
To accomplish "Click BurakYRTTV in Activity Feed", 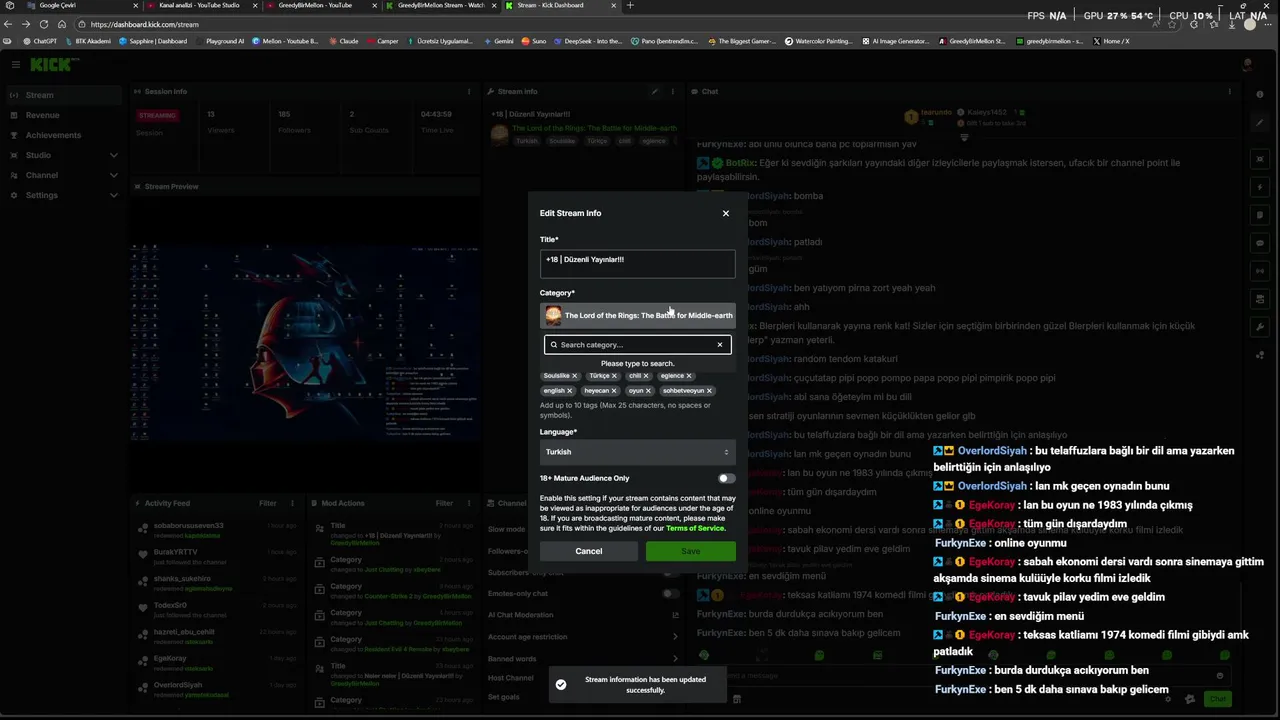I will [x=176, y=552].
